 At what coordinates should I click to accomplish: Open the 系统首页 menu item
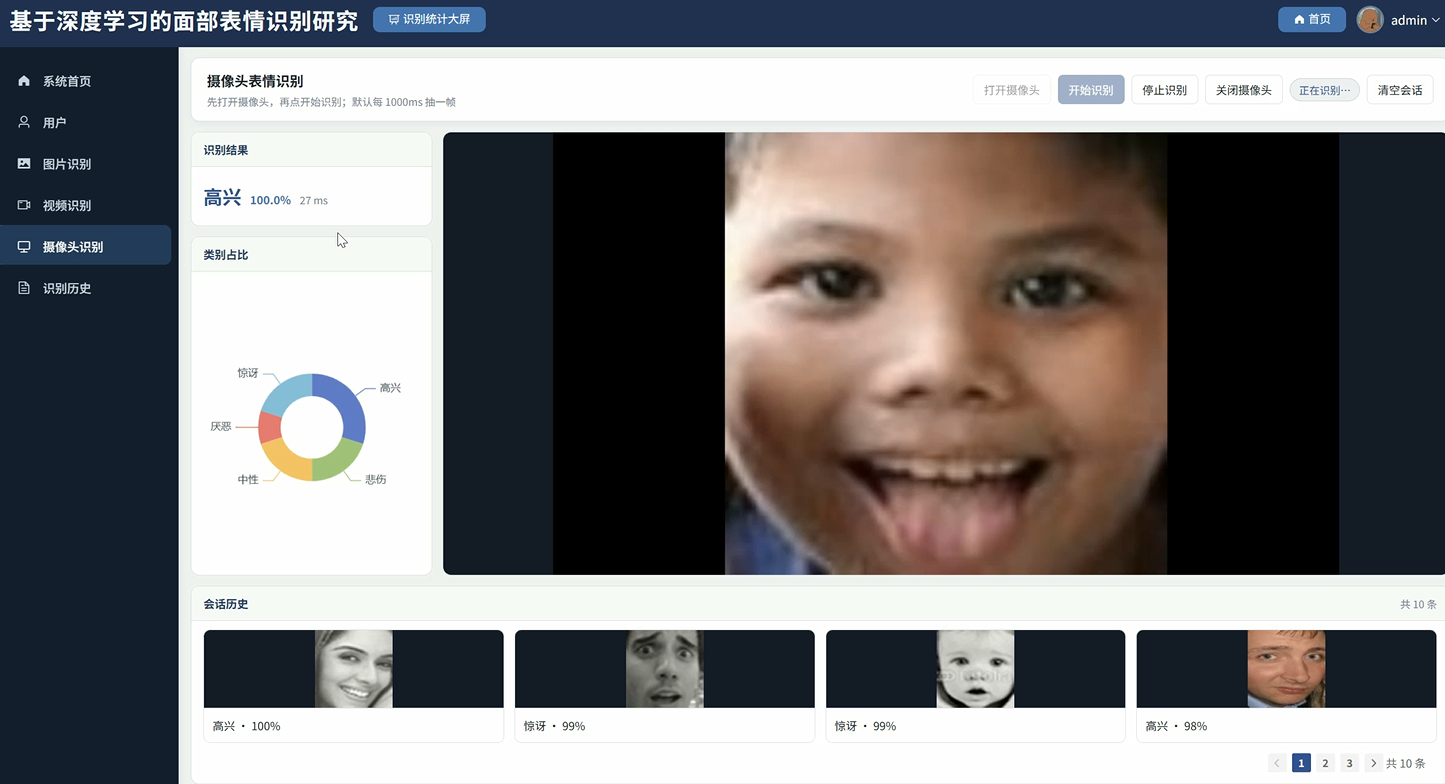point(86,81)
